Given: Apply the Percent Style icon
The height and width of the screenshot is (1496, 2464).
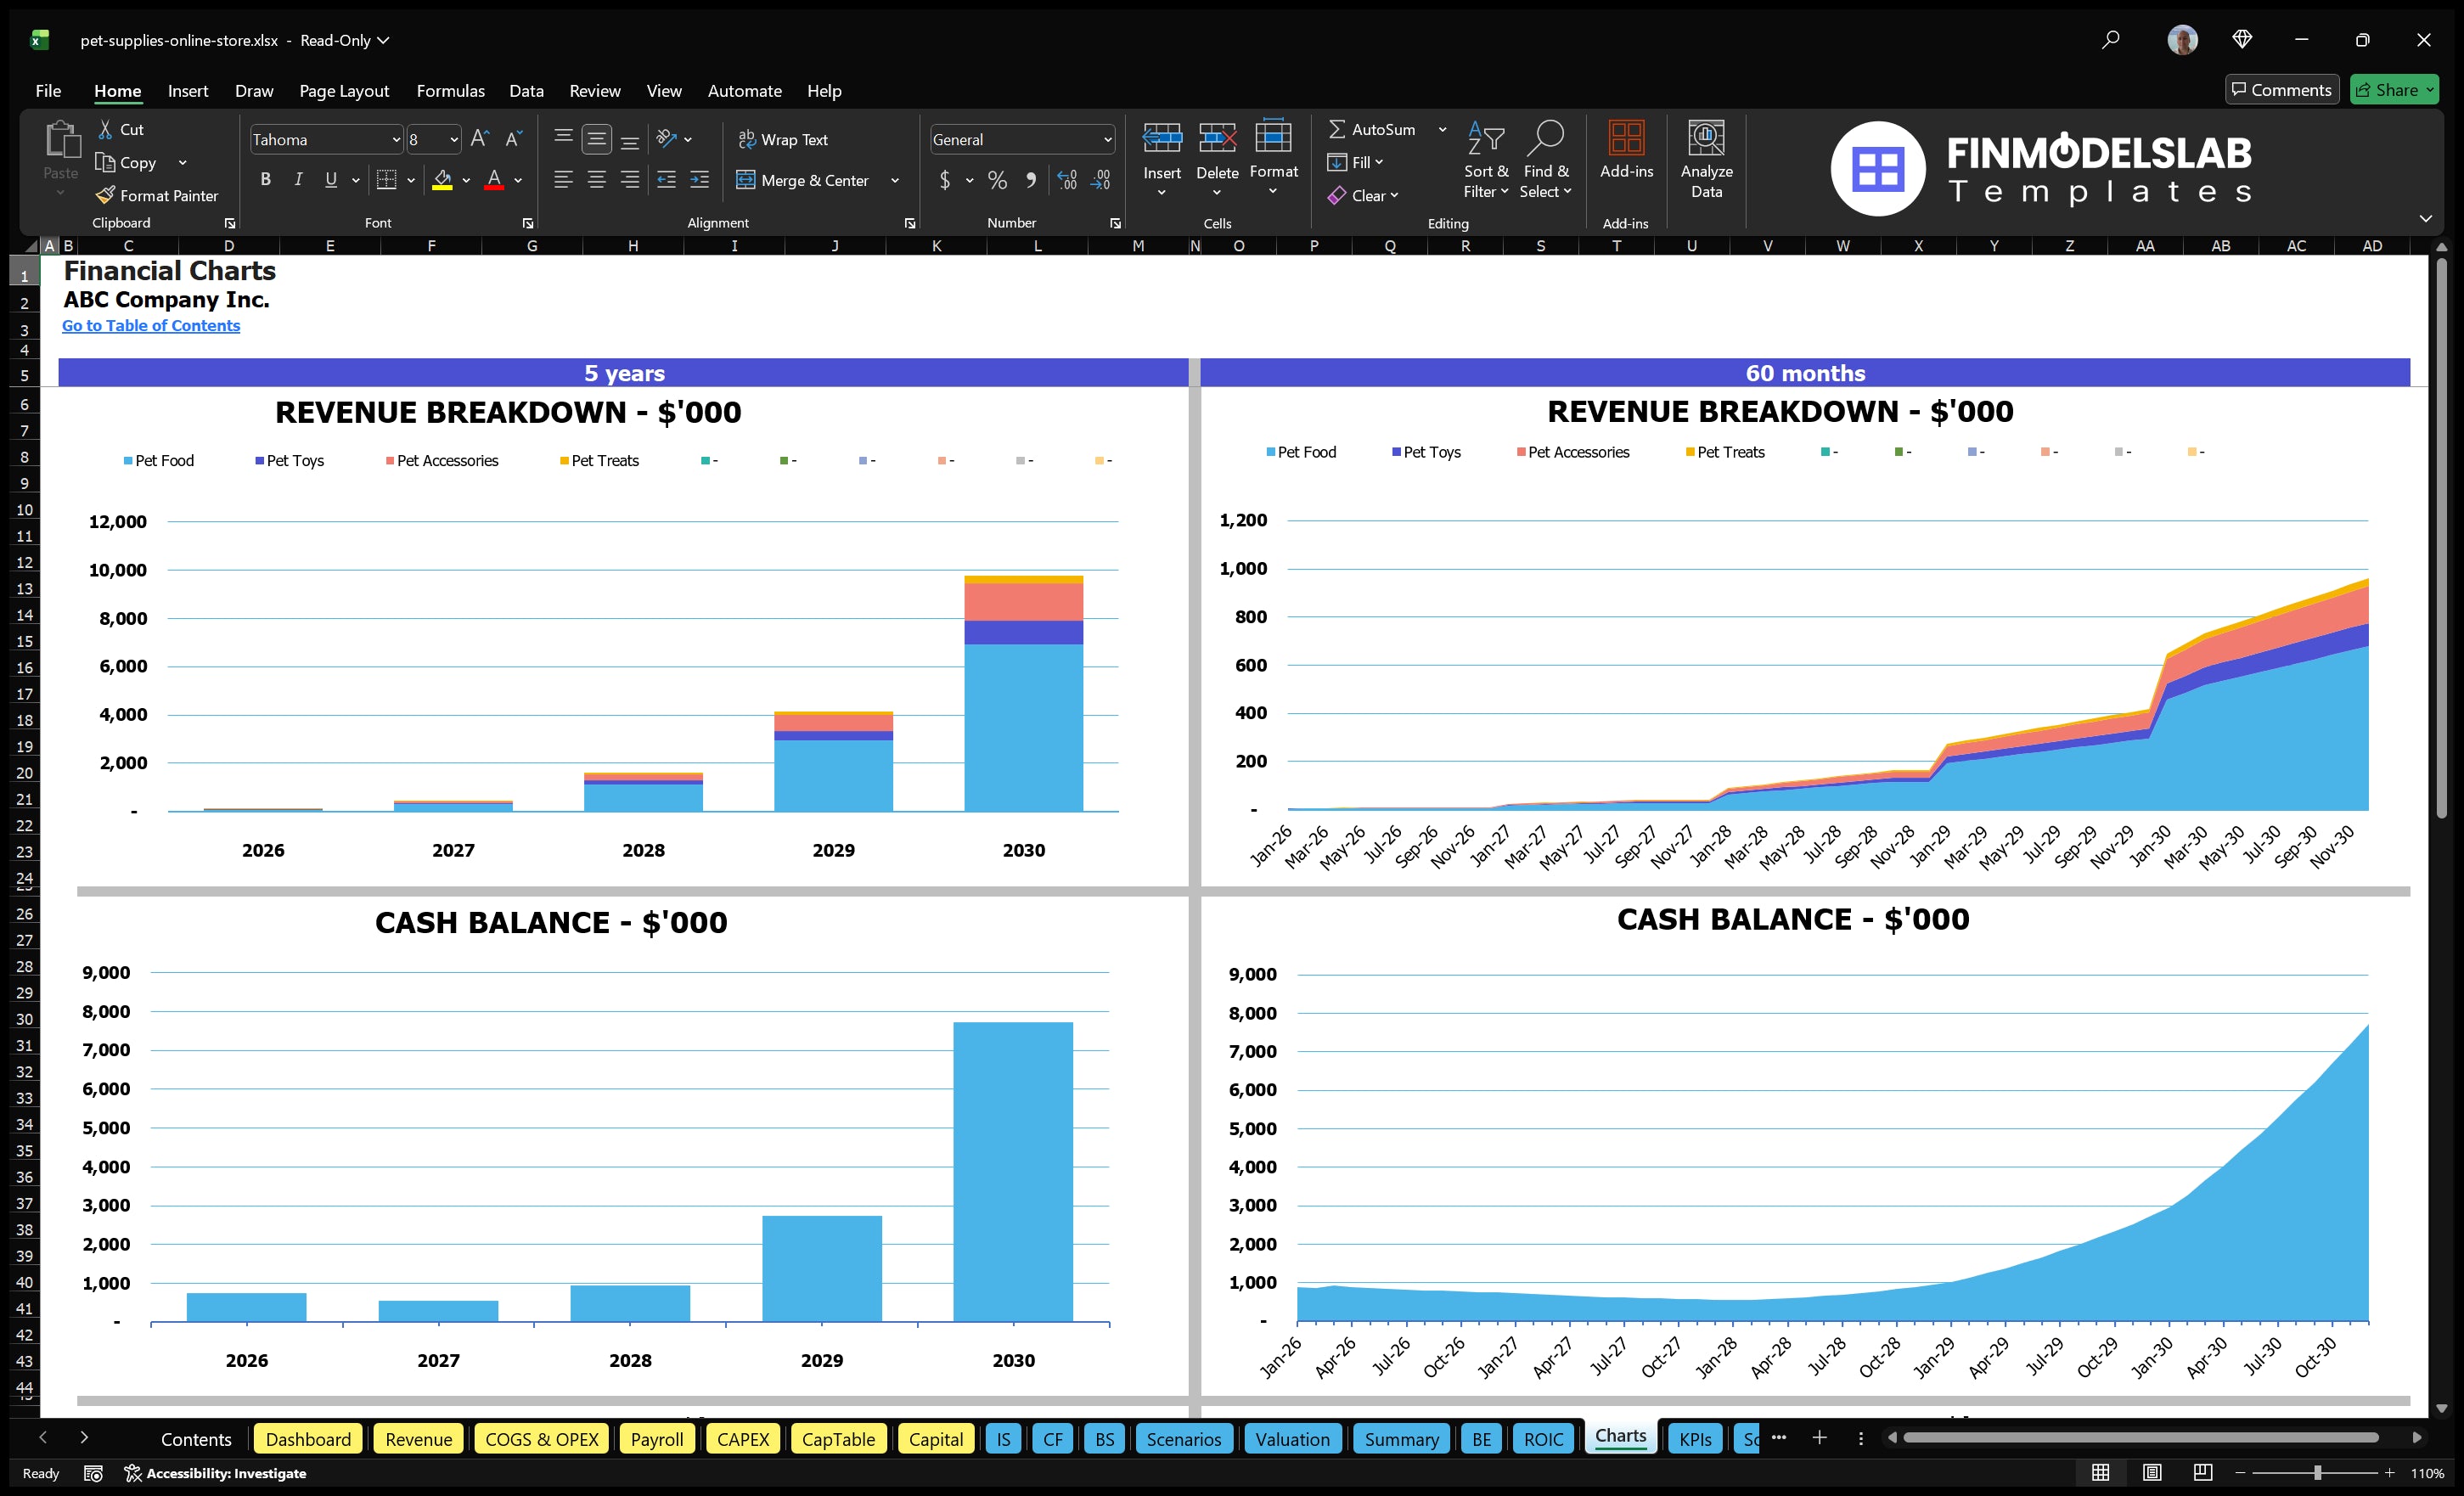Looking at the screenshot, I should [996, 181].
